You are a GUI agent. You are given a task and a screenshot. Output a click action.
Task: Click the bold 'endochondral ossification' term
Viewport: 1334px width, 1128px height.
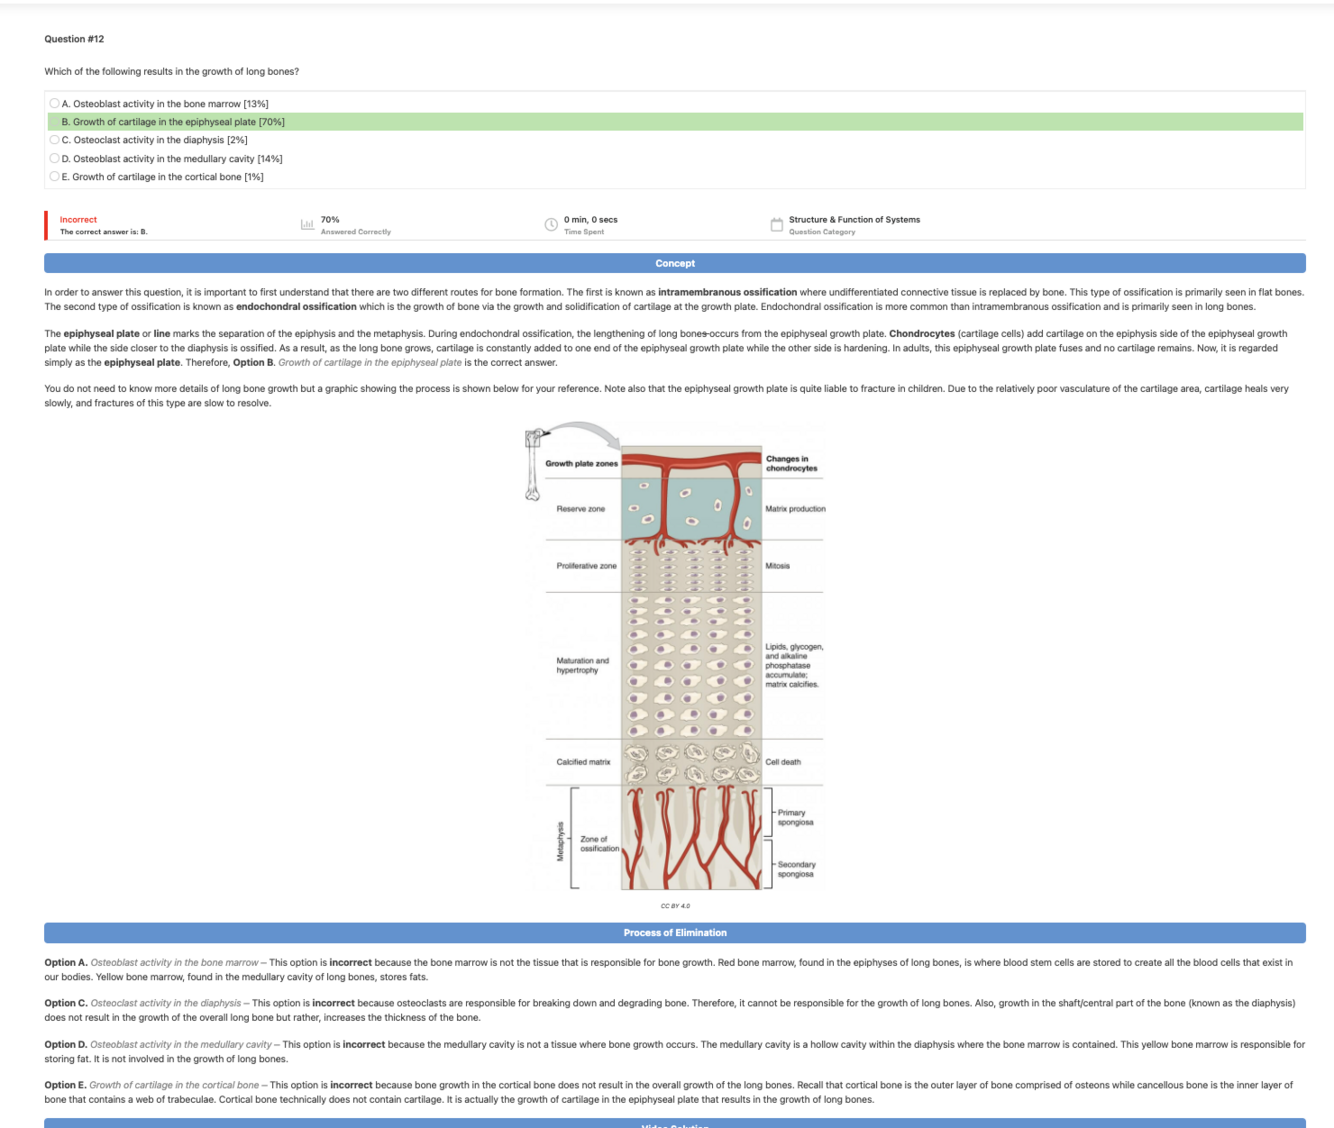296,307
